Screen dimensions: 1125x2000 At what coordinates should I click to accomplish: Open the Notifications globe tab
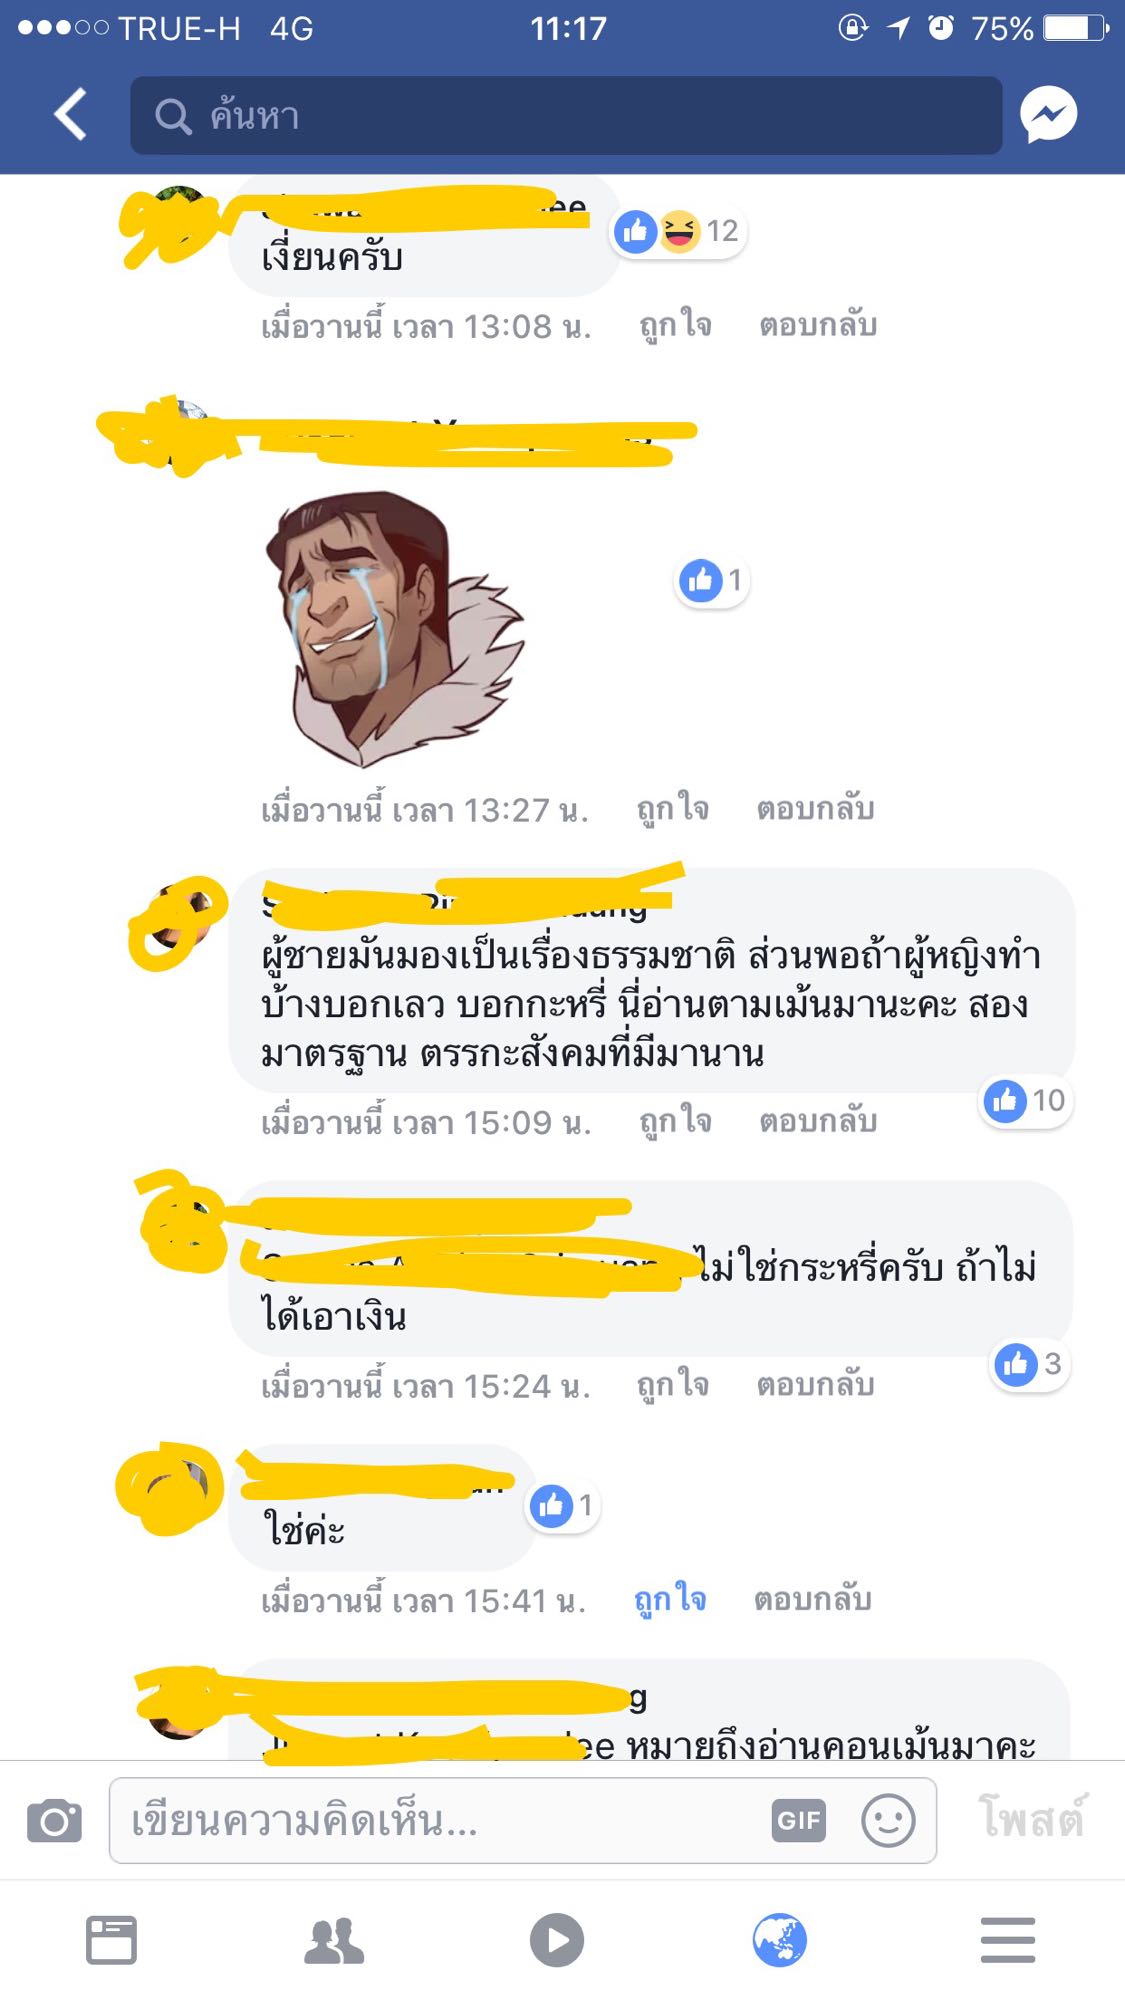pos(780,1940)
